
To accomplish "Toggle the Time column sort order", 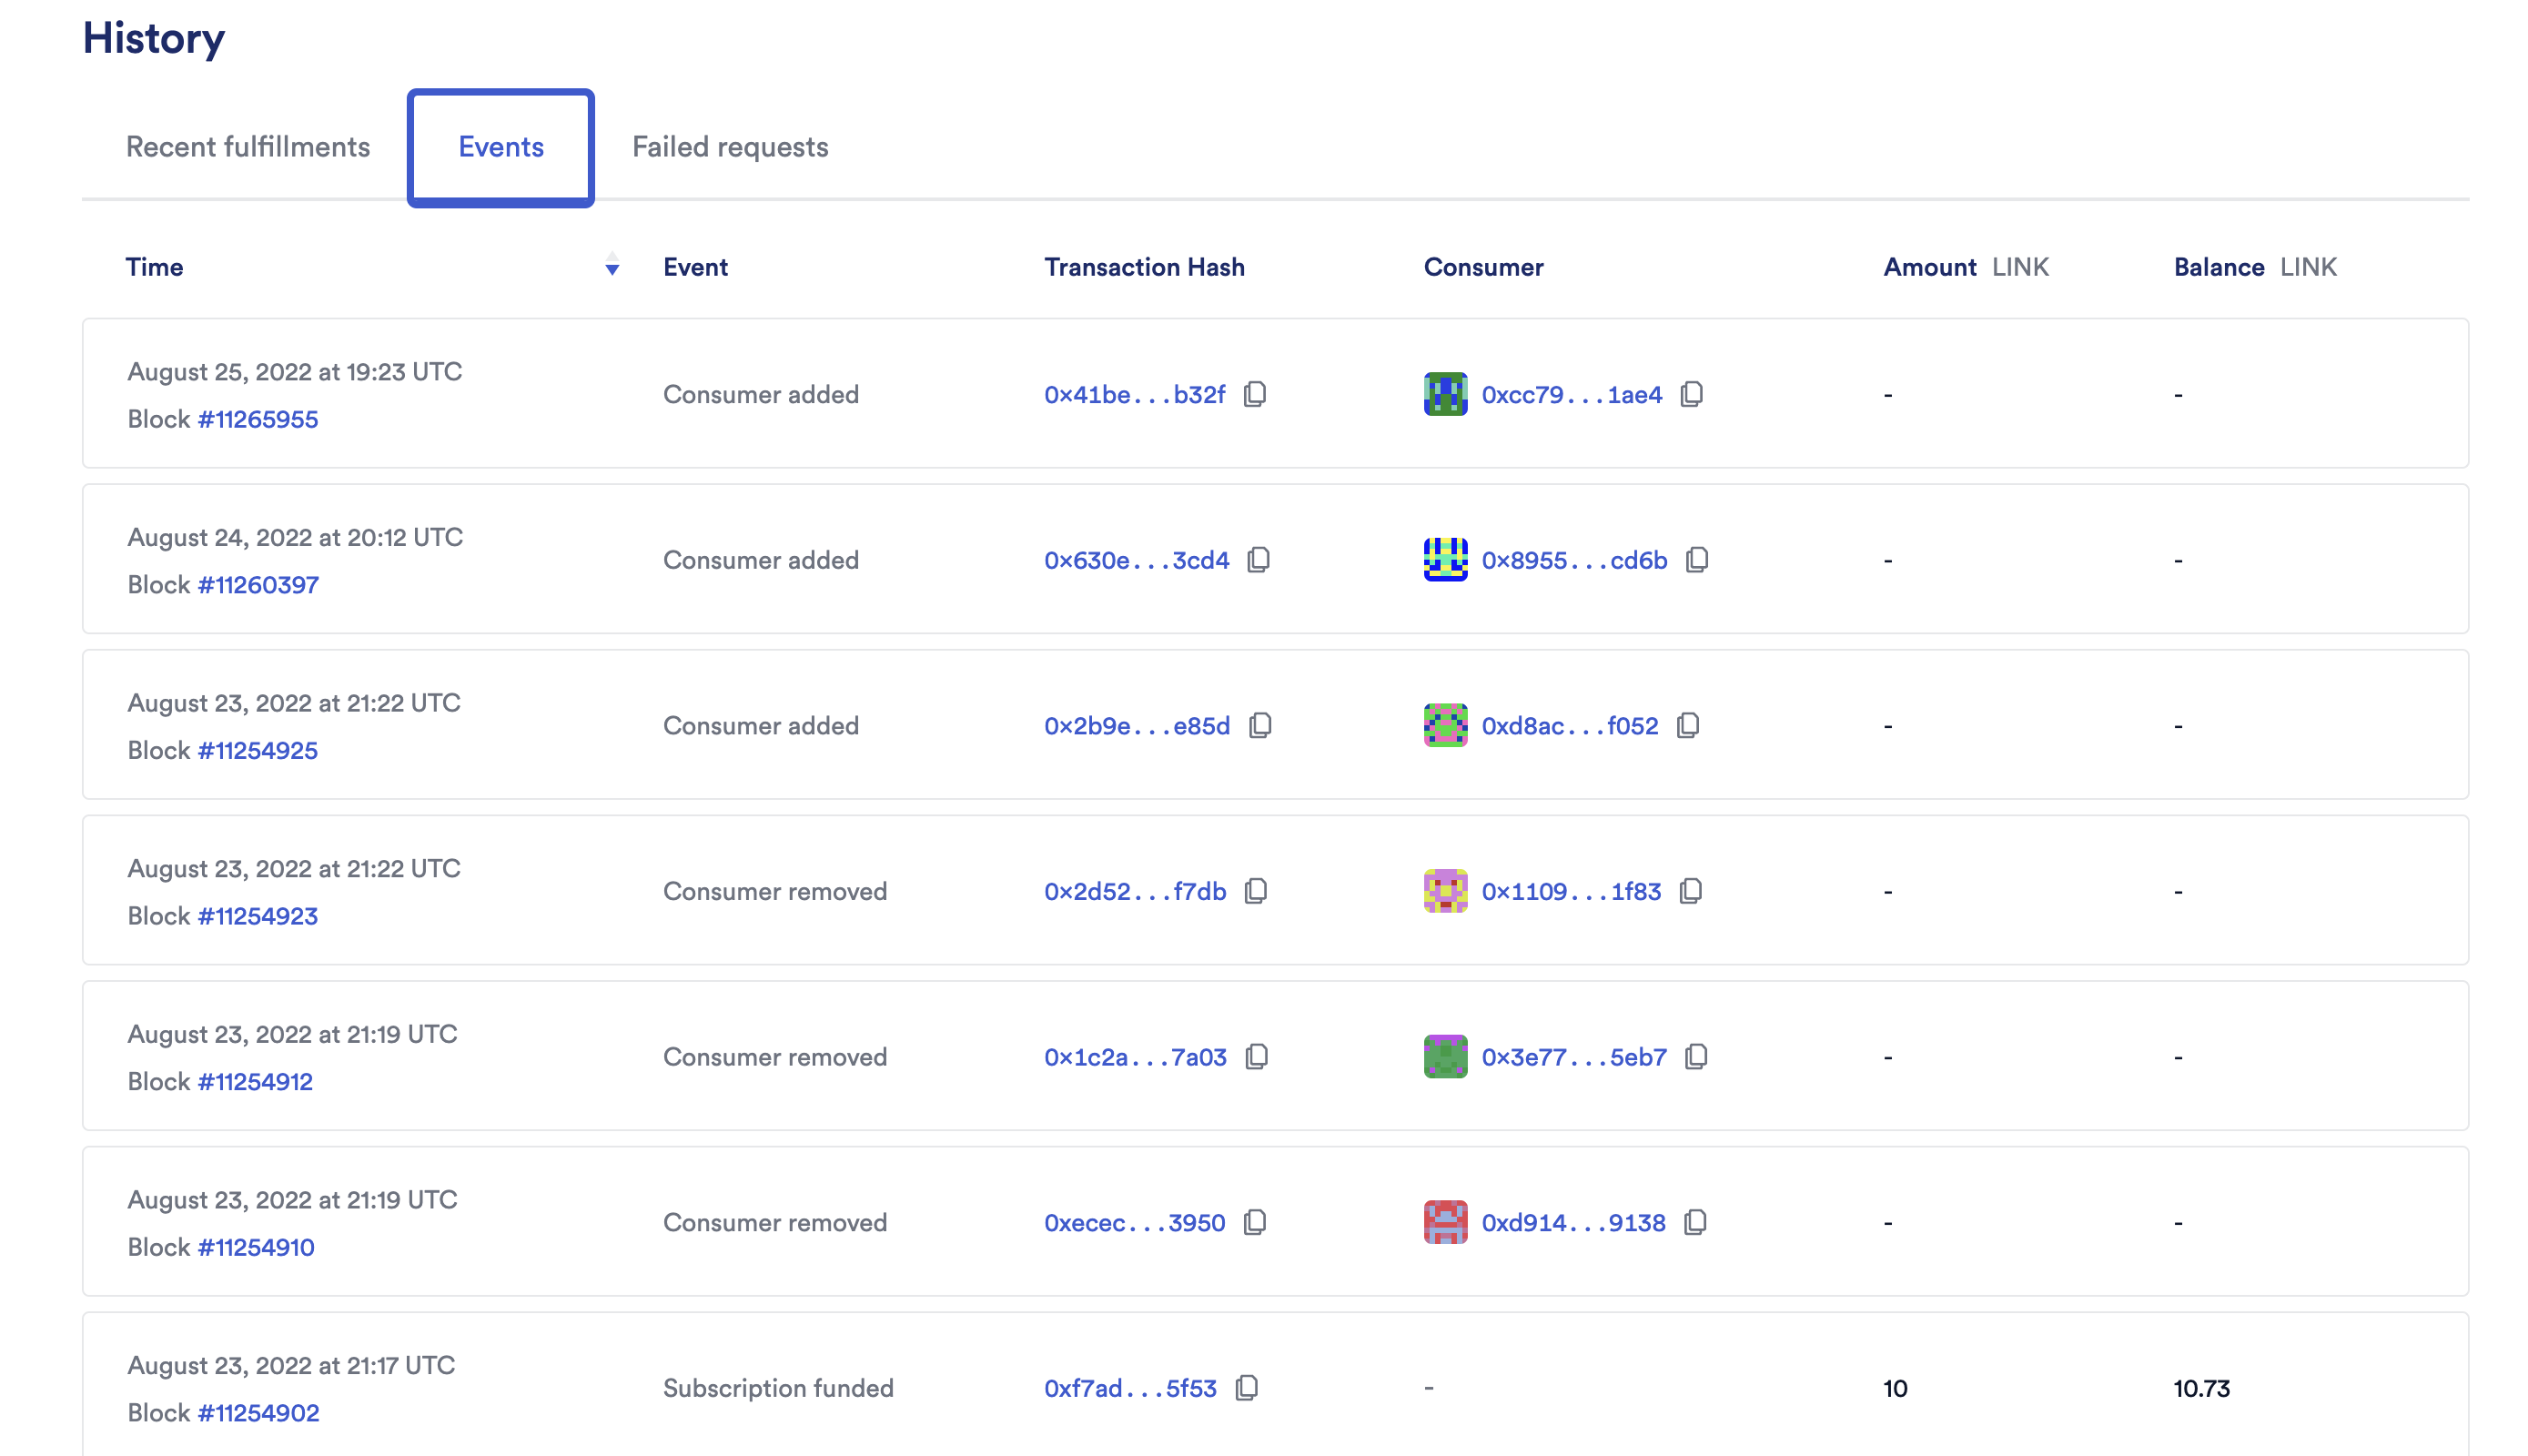I will 611,268.
